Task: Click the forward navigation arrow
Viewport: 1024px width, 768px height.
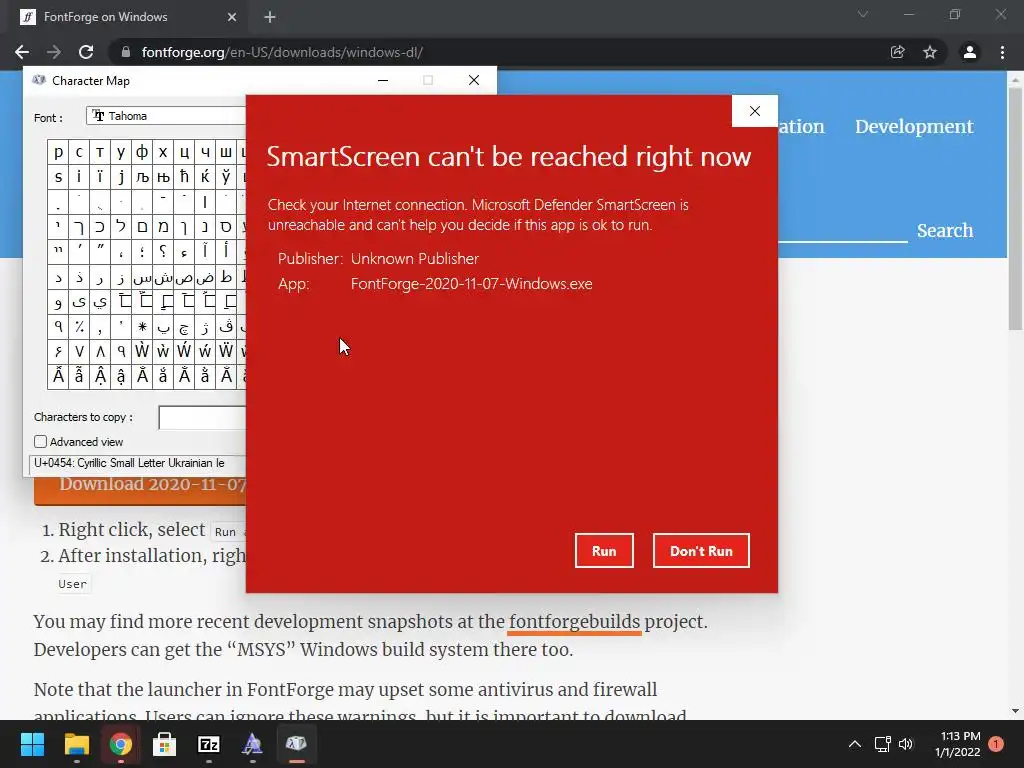Action: pos(54,52)
